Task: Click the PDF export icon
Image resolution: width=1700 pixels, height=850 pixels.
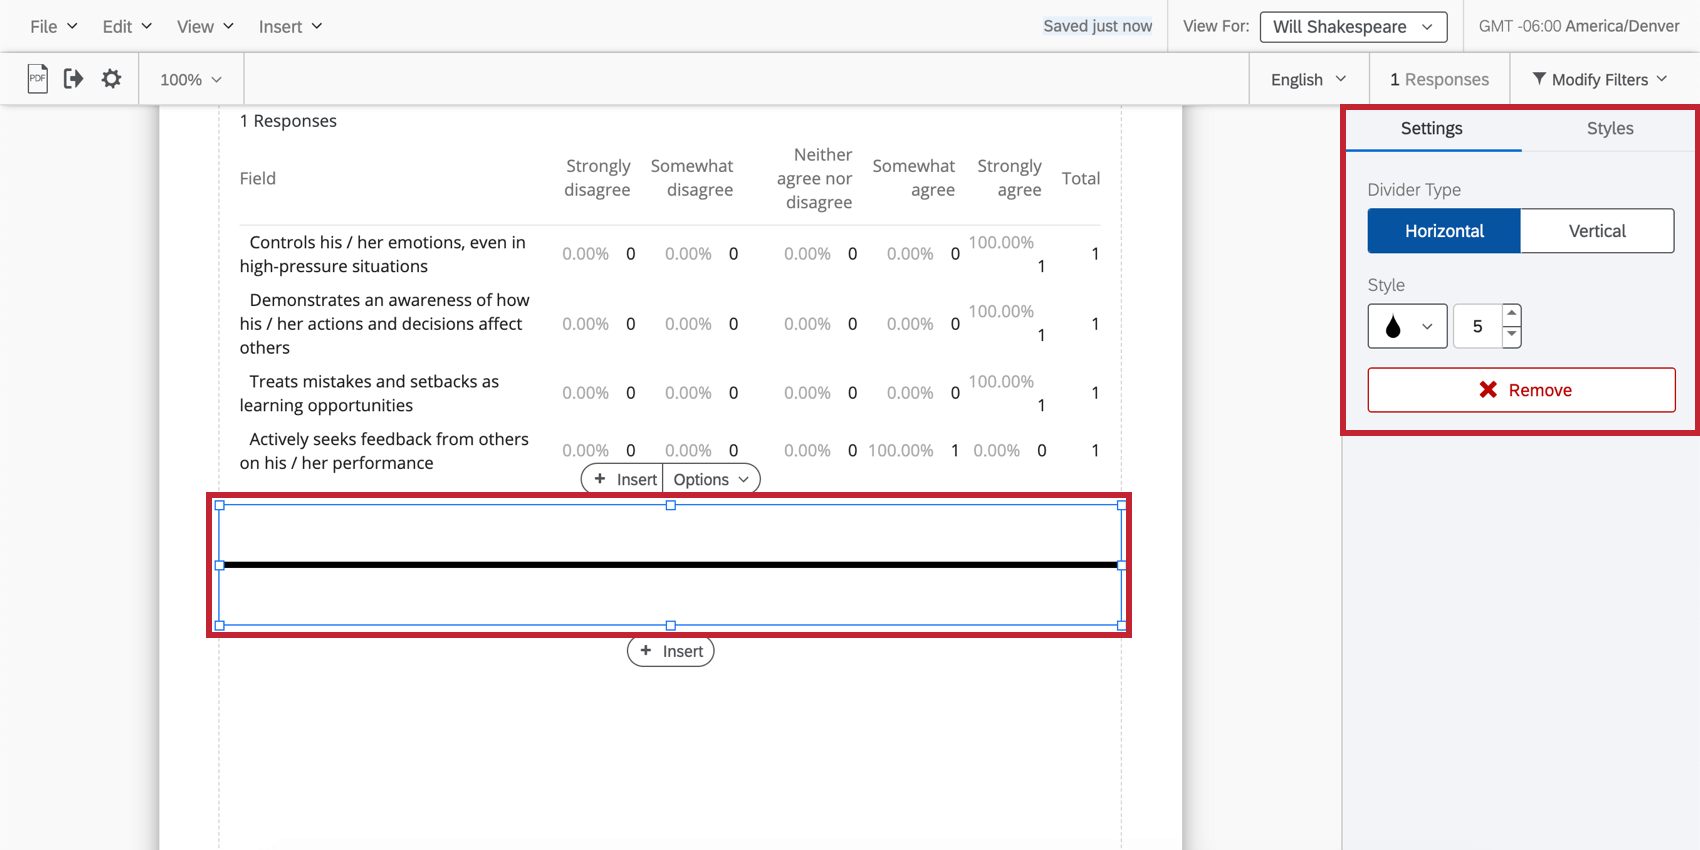Action: 37,79
